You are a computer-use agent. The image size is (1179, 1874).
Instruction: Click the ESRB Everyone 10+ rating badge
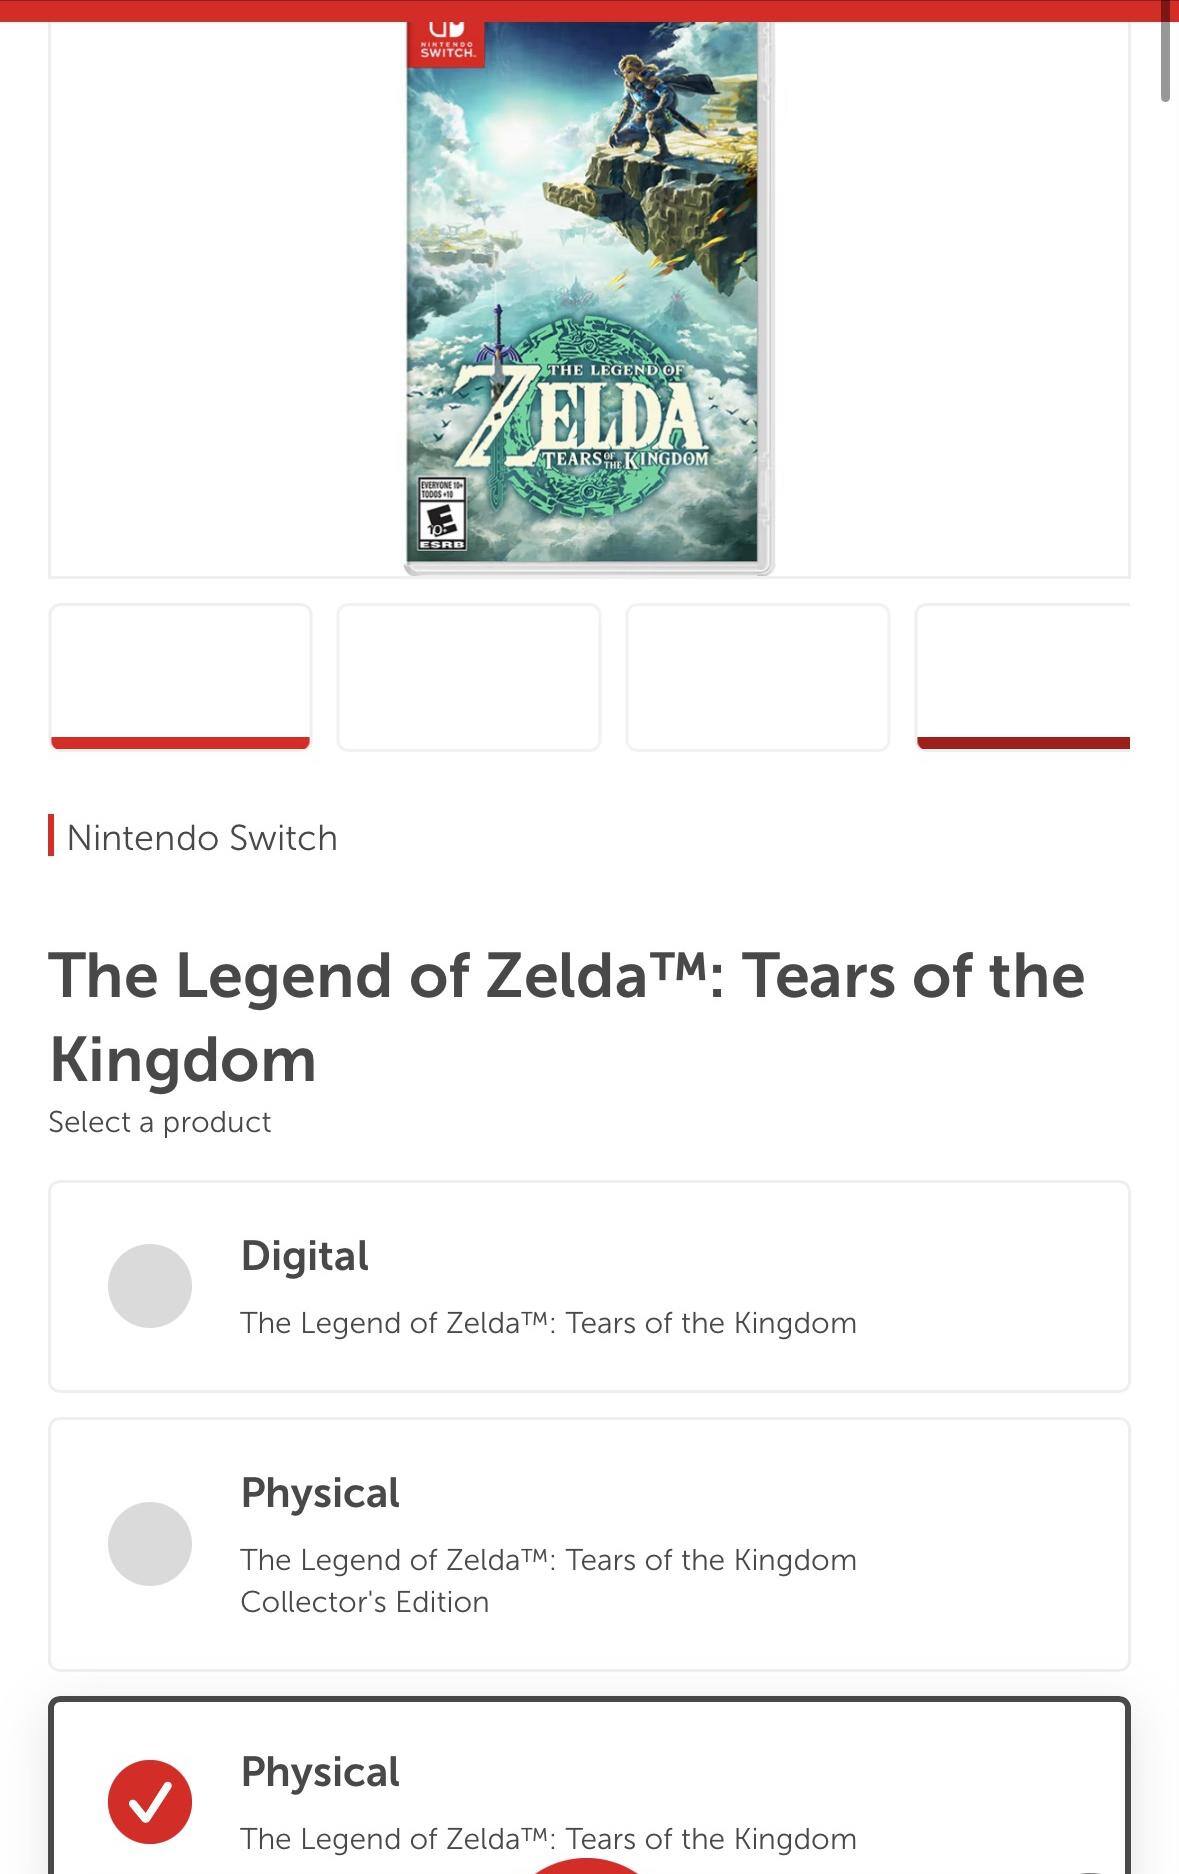[442, 514]
